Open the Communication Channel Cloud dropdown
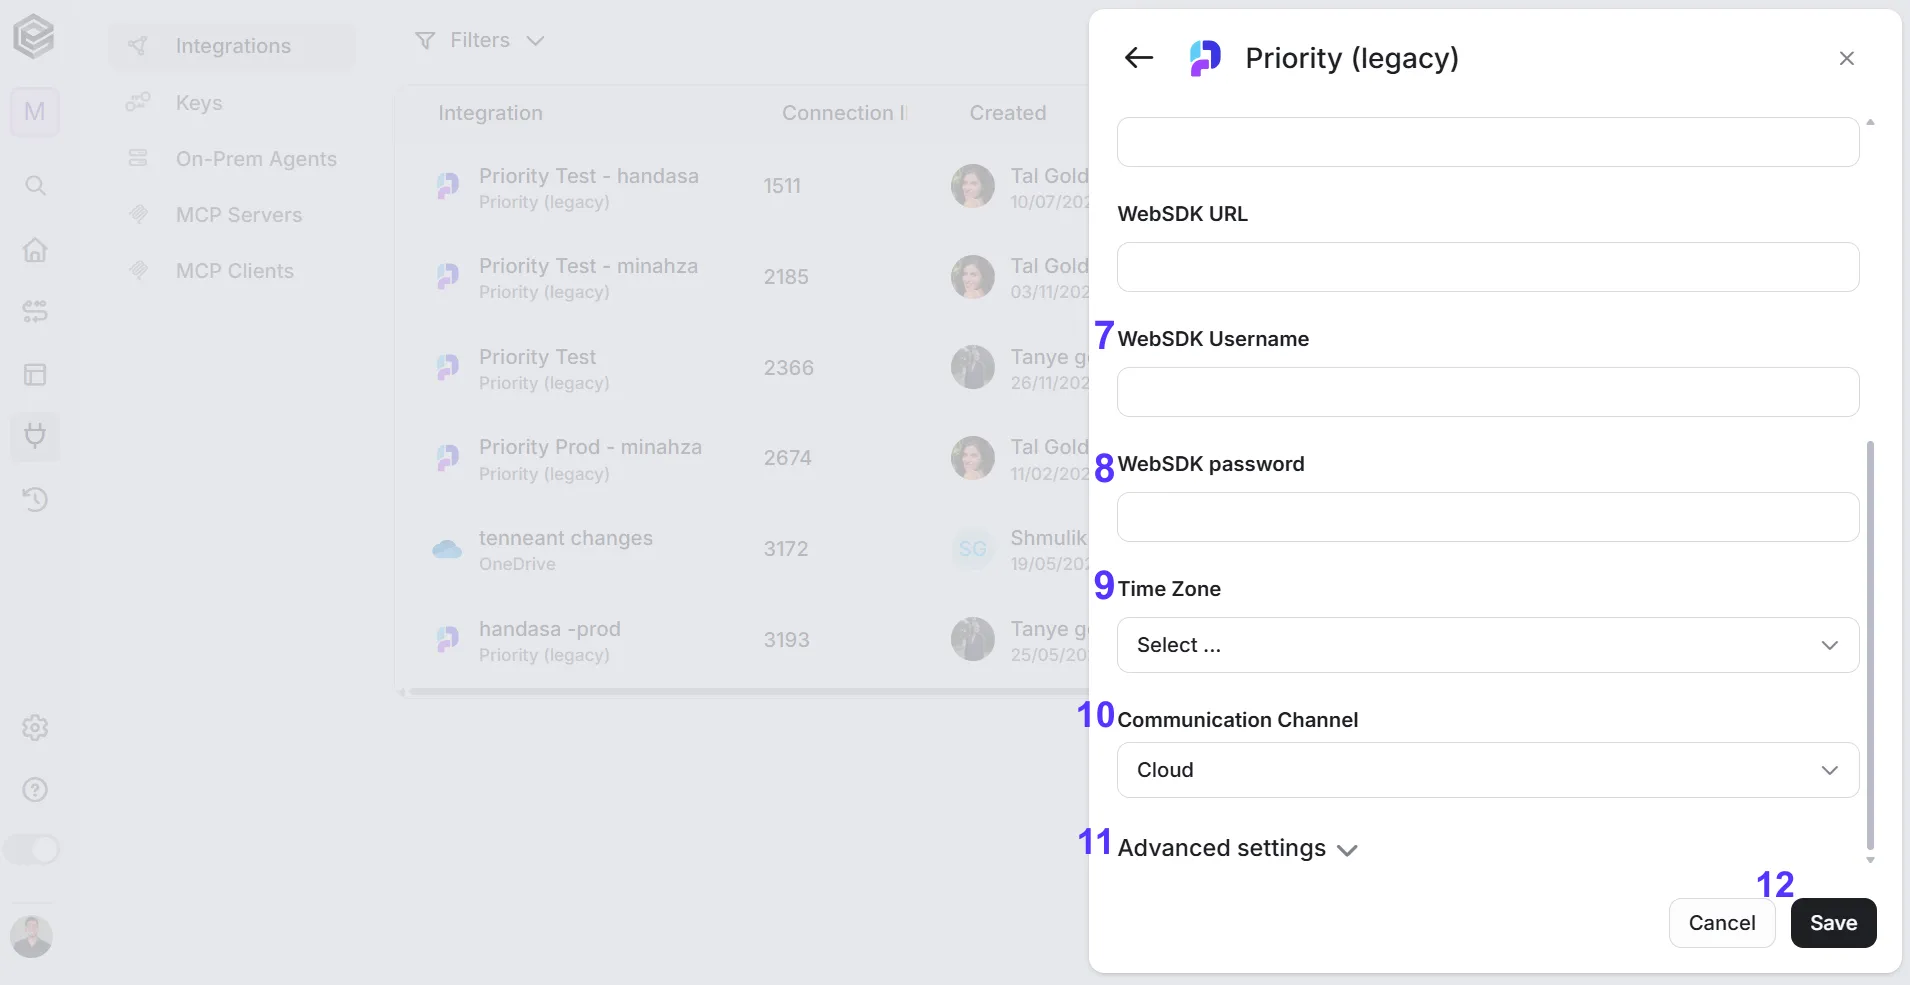This screenshot has width=1910, height=985. [x=1488, y=770]
